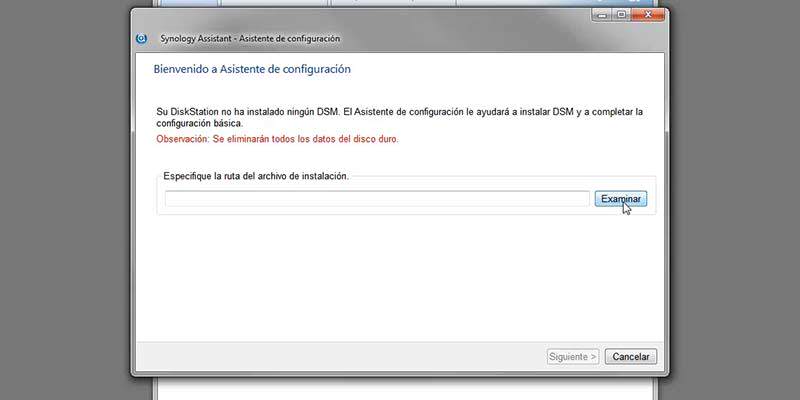Cancel the setup wizard with Cancelar
The width and height of the screenshot is (800, 400).
[631, 357]
